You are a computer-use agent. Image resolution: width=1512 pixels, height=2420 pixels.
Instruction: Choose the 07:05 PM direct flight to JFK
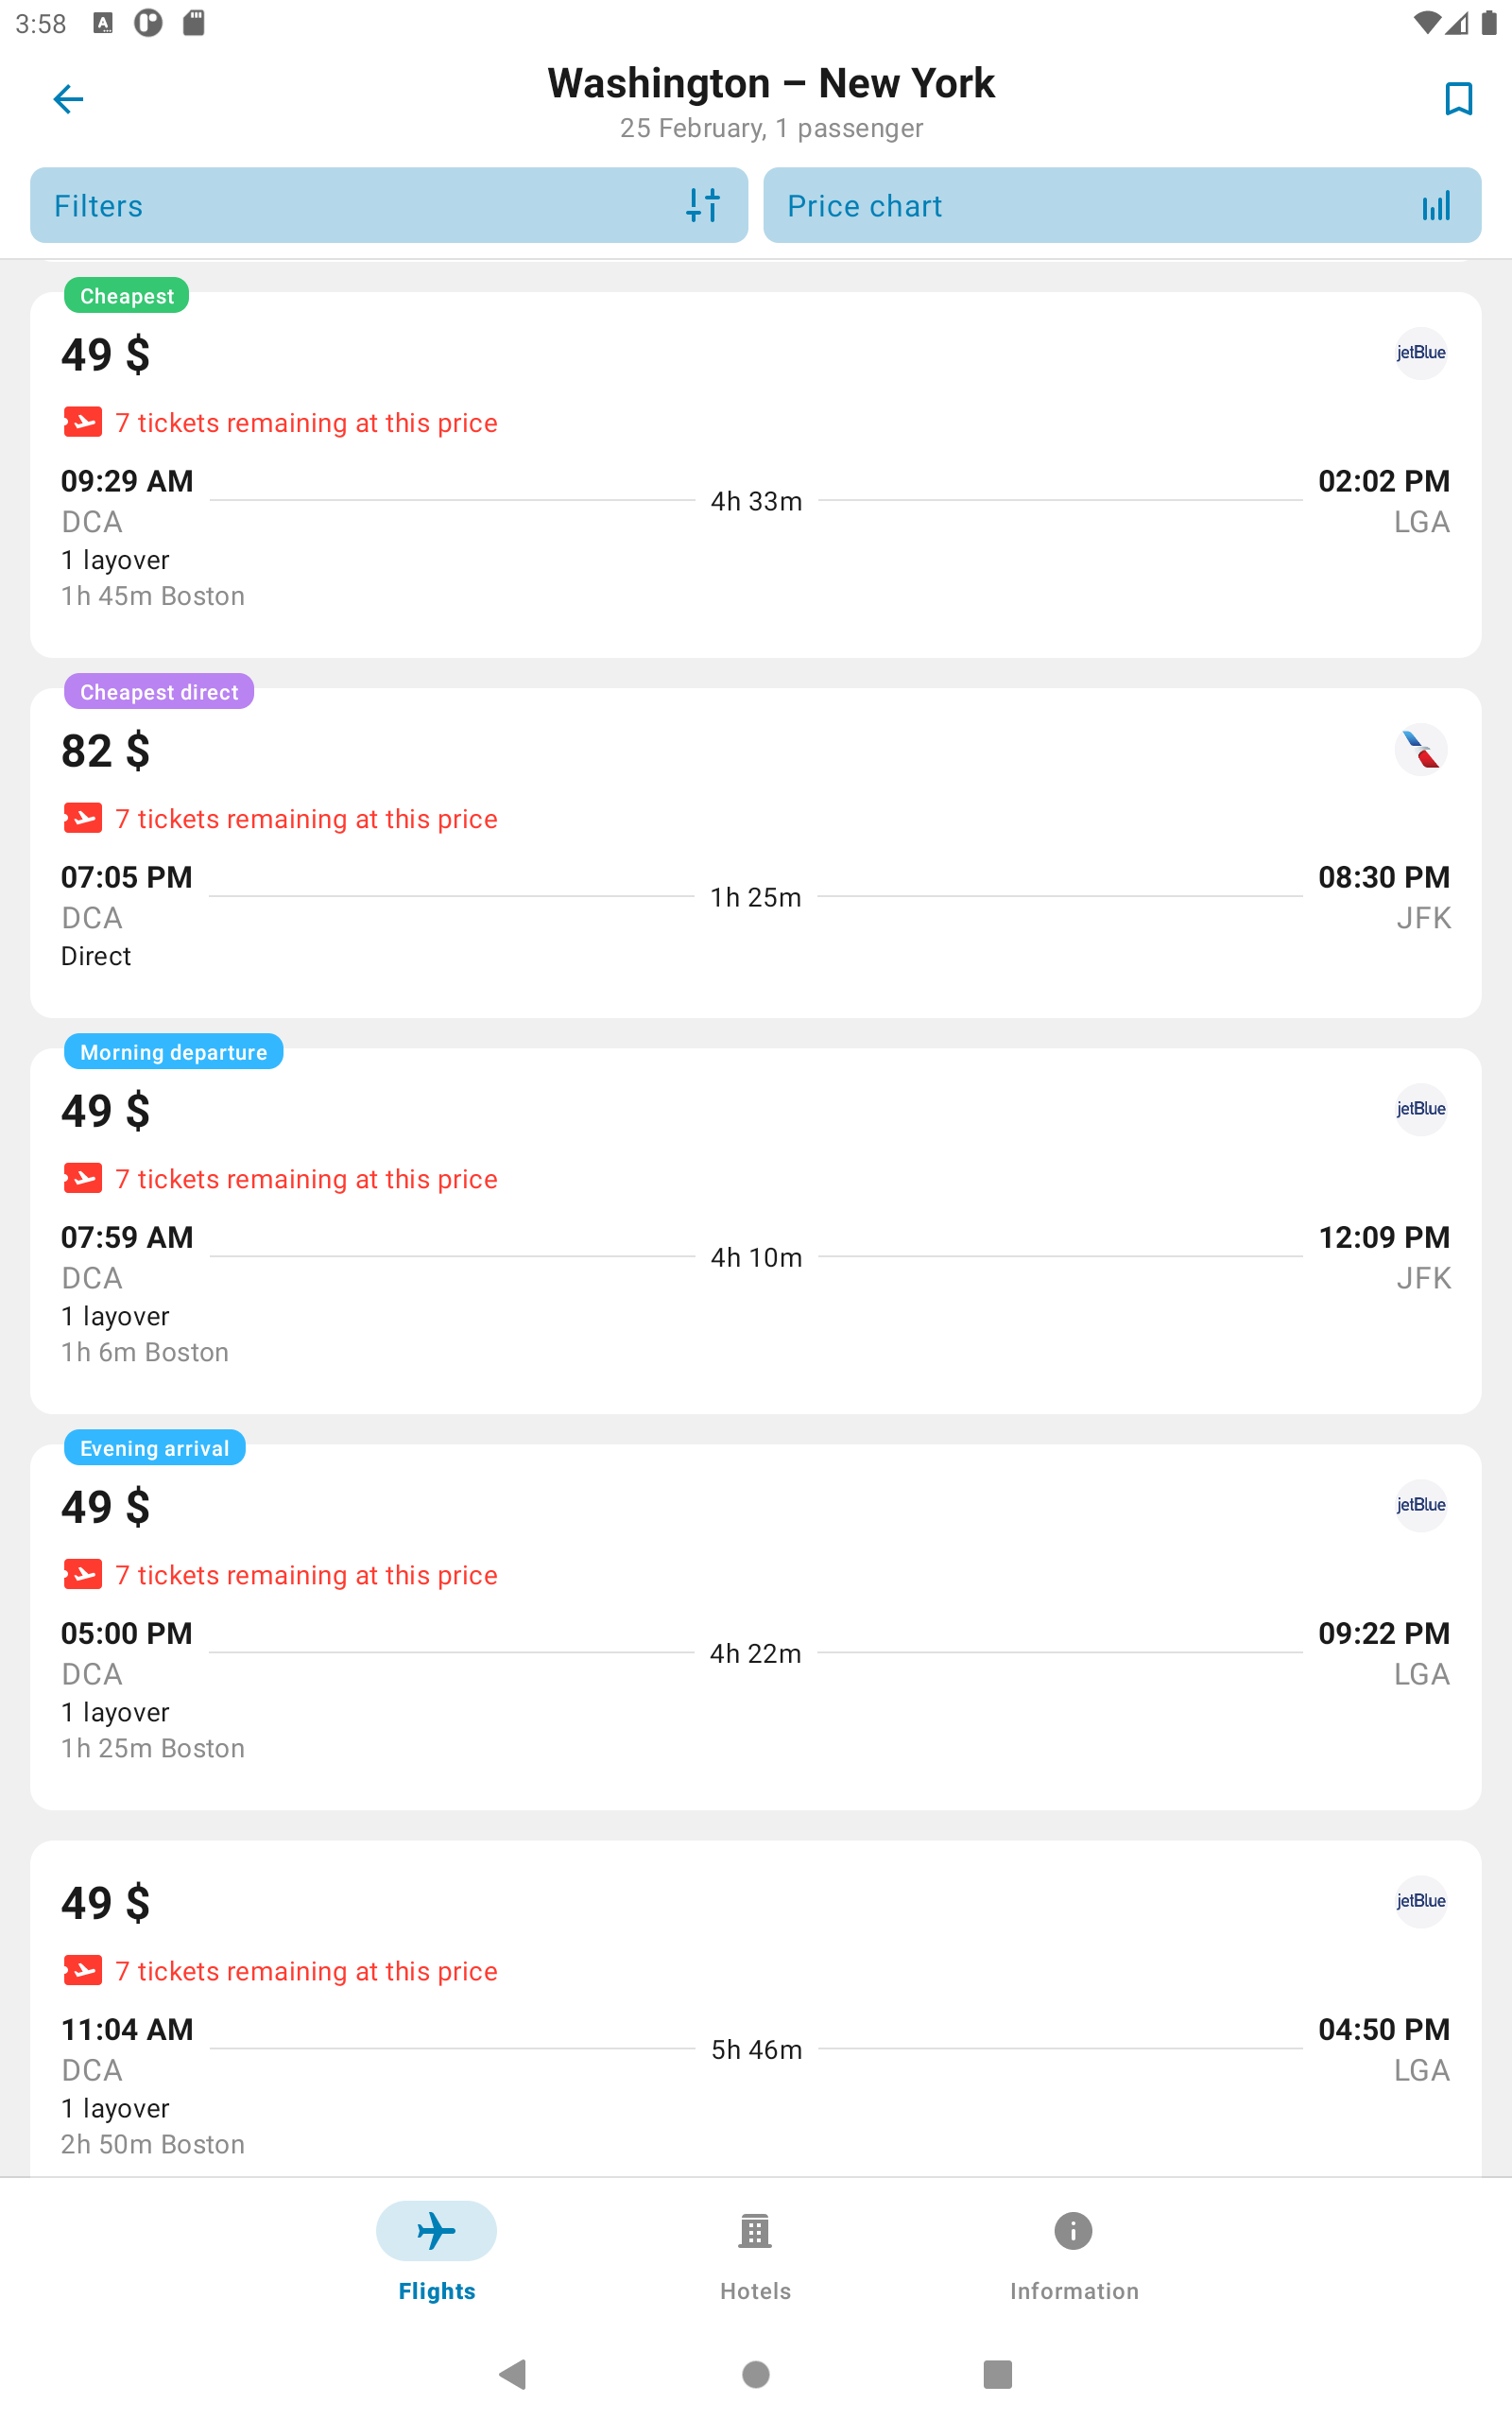click(755, 852)
